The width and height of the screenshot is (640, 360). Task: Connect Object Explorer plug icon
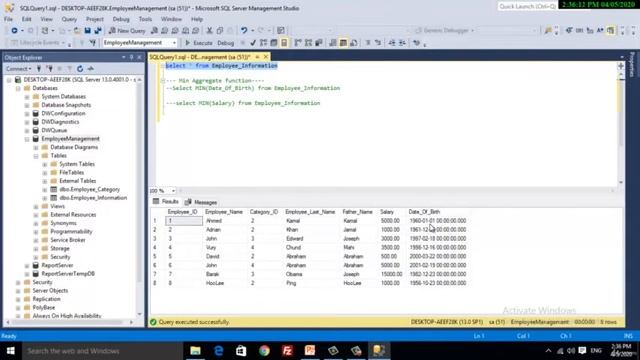39,69
